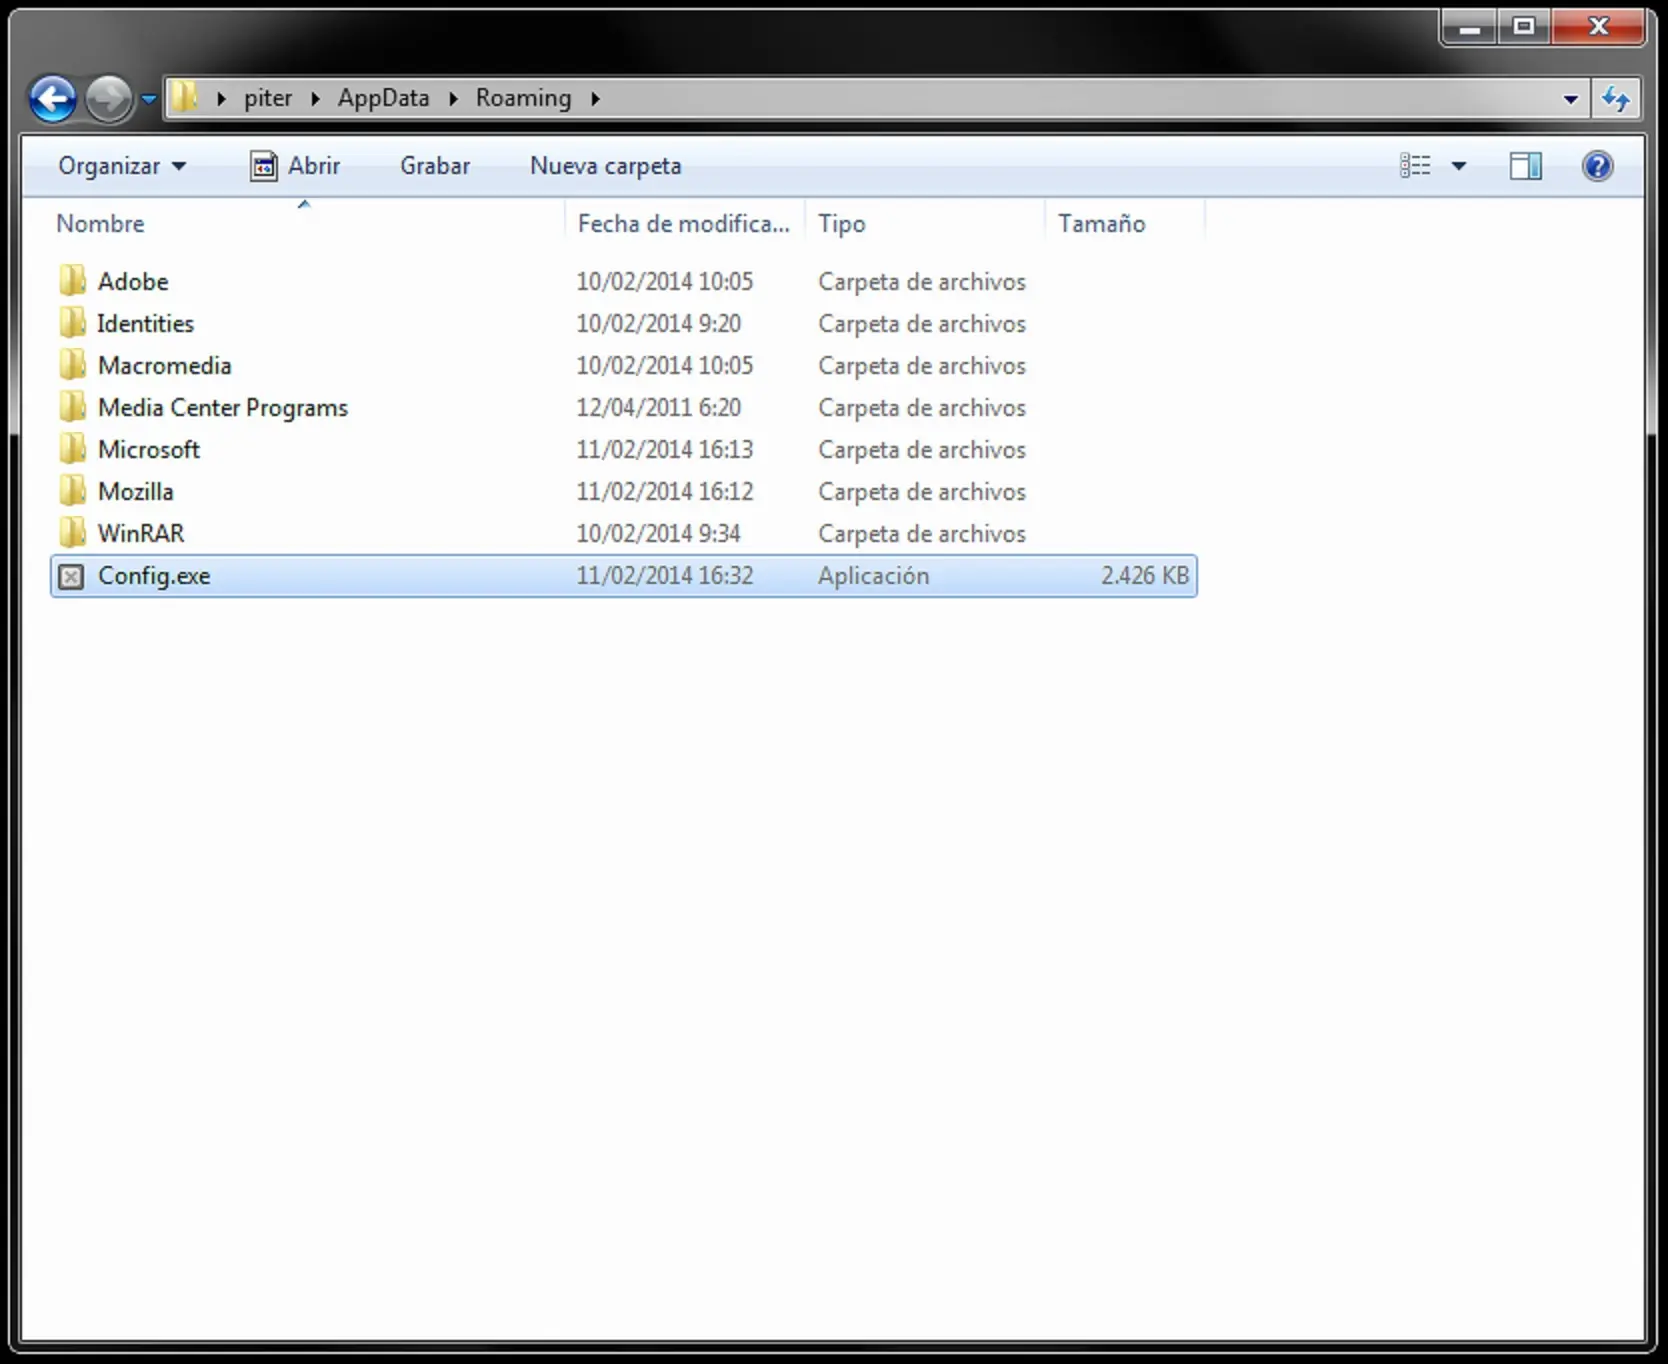Change view with the view icon
Image resolution: width=1668 pixels, height=1364 pixels.
tap(1415, 166)
